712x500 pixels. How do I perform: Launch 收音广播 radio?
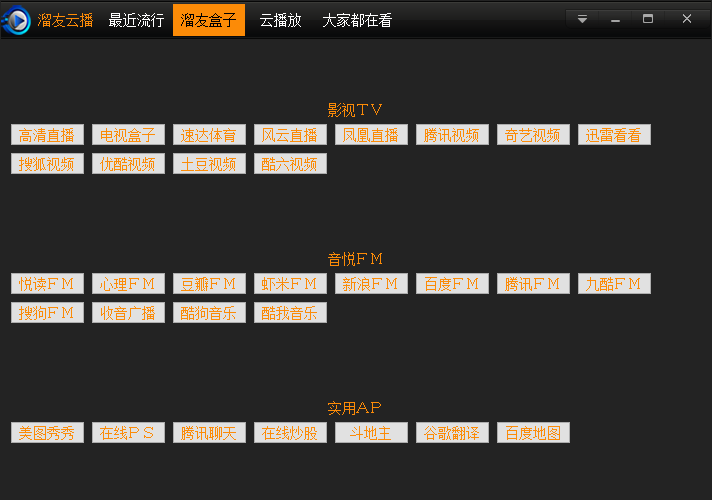pyautogui.click(x=128, y=312)
